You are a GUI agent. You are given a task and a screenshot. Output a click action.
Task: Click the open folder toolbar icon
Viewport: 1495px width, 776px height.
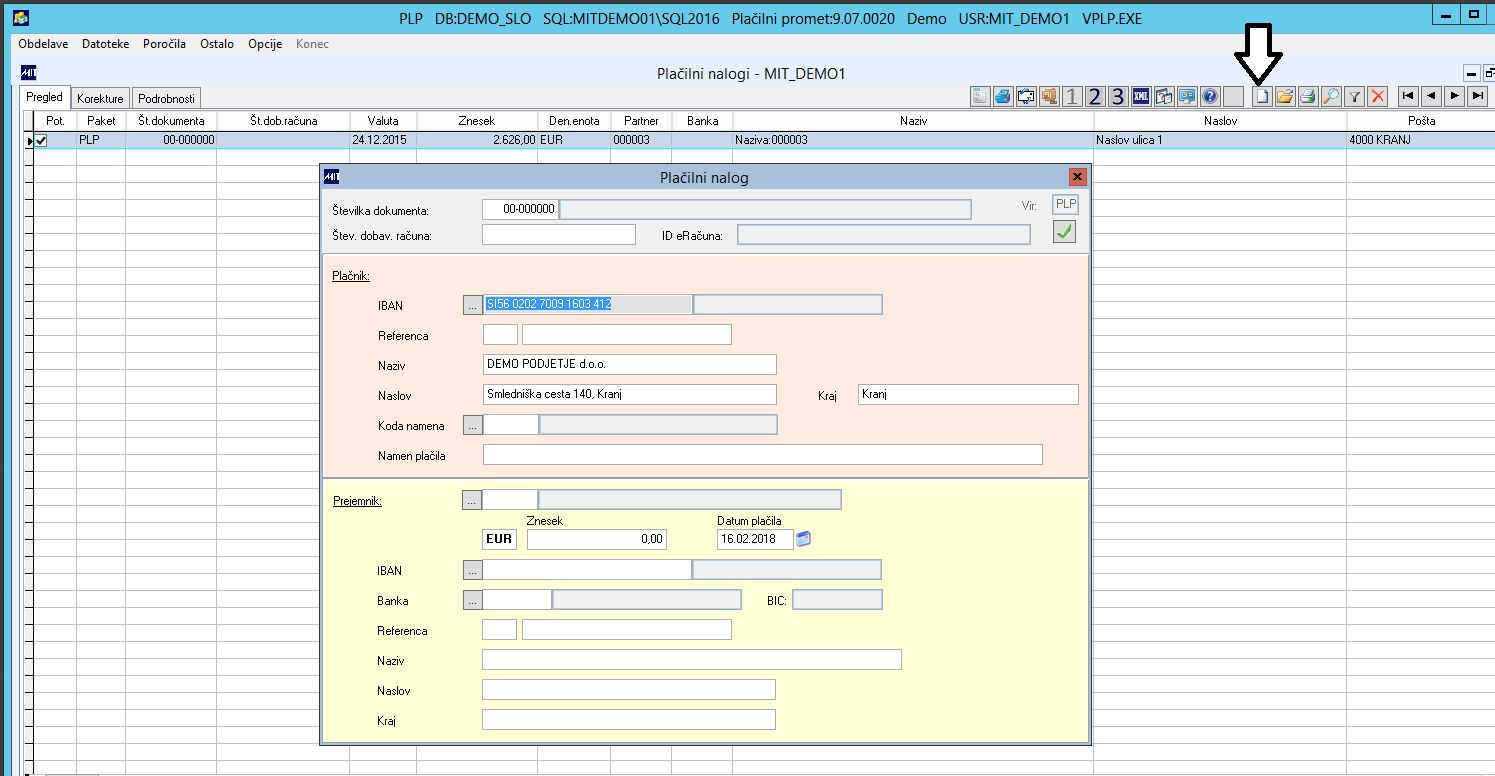(1285, 96)
